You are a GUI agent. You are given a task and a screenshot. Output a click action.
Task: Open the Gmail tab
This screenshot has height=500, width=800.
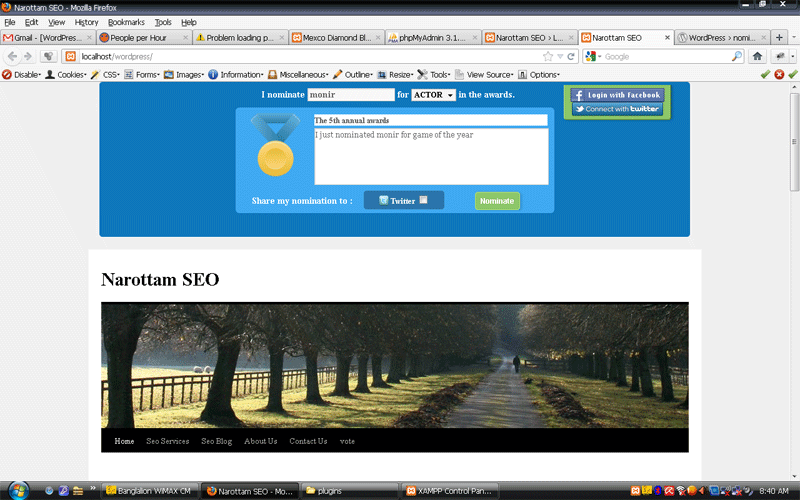pos(47,38)
